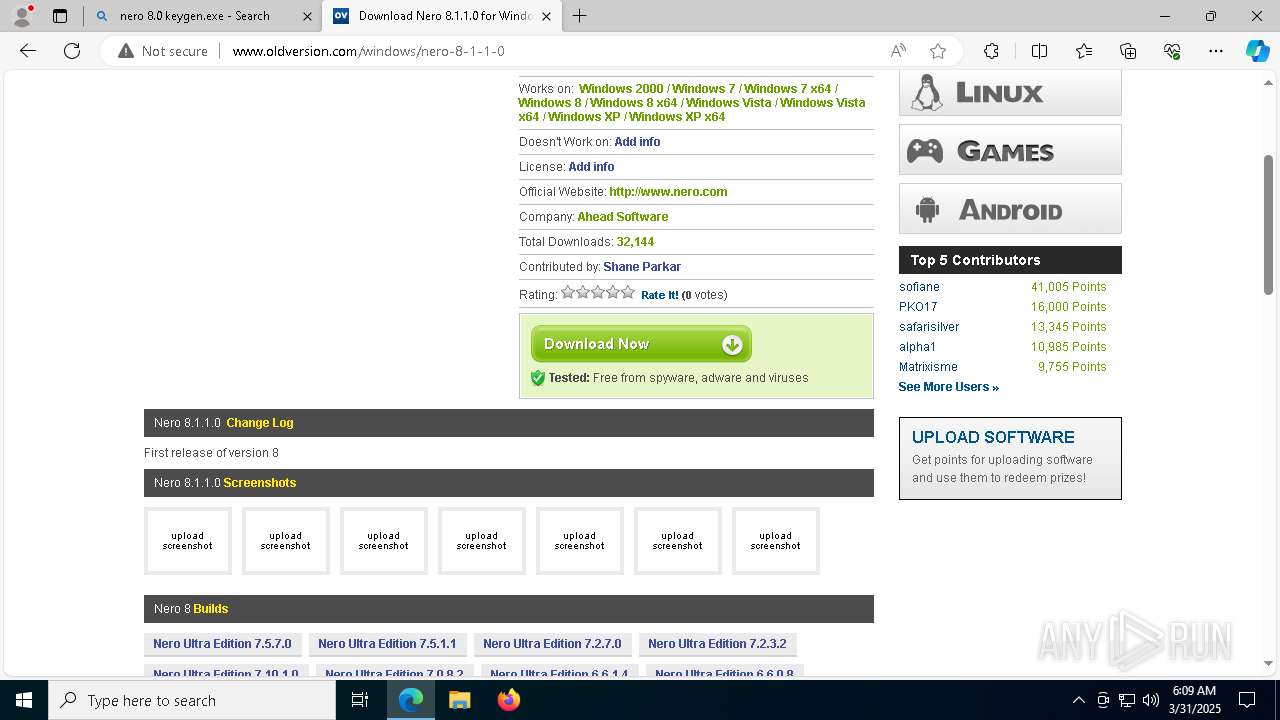Select the Download Nero 8.1.1.0 tab
1280x720 pixels.
(442, 16)
